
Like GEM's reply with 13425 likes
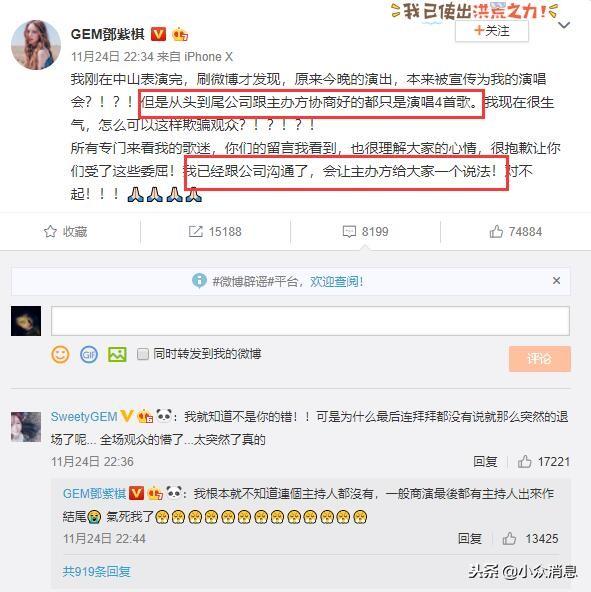tap(509, 538)
